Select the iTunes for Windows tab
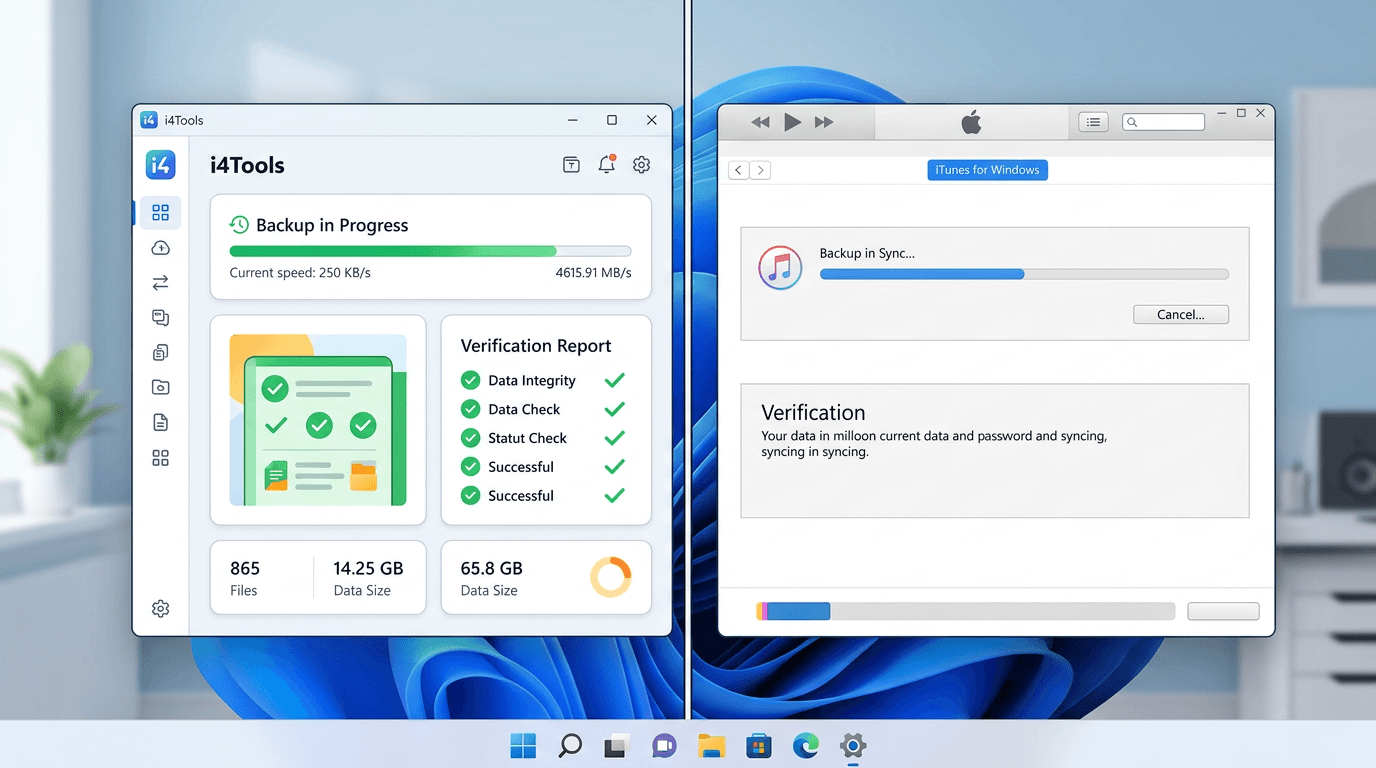This screenshot has height=768, width=1376. click(987, 170)
